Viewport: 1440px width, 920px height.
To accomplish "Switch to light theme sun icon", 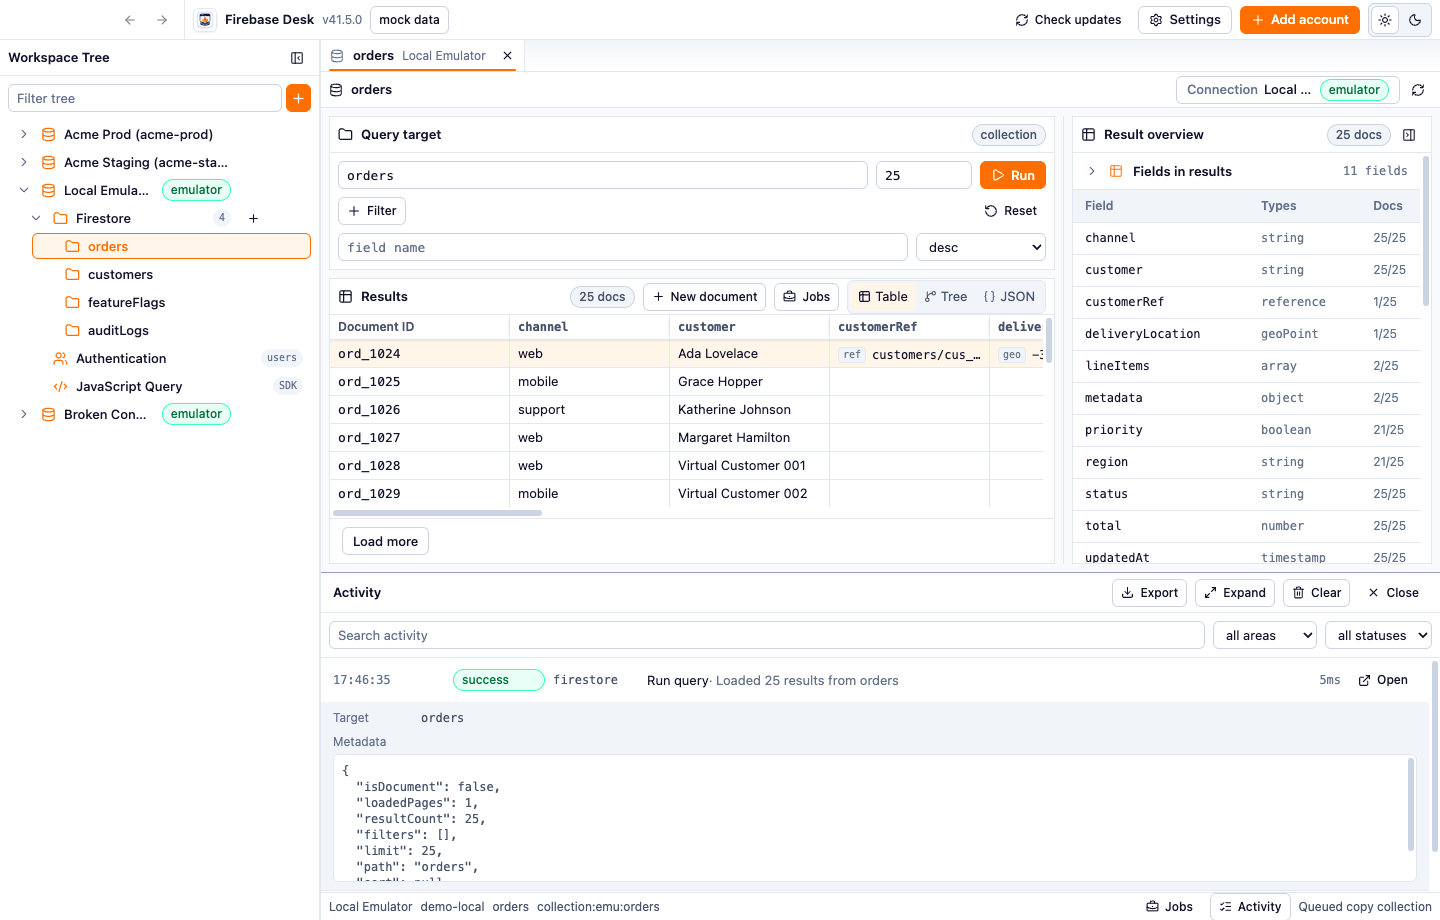I will coord(1385,20).
